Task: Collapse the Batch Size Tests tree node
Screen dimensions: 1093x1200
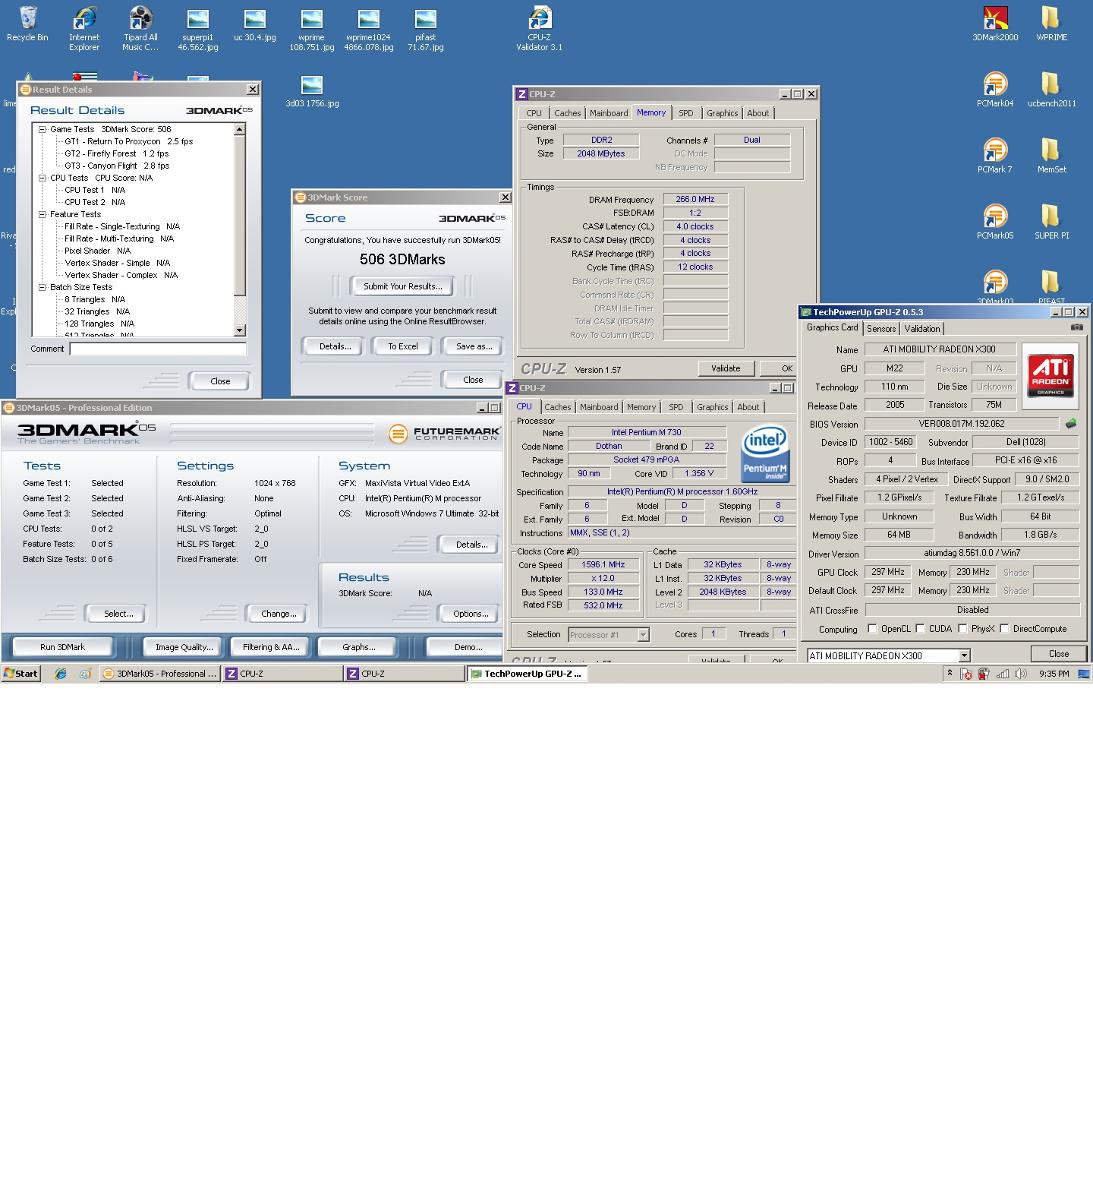Action: (43, 287)
